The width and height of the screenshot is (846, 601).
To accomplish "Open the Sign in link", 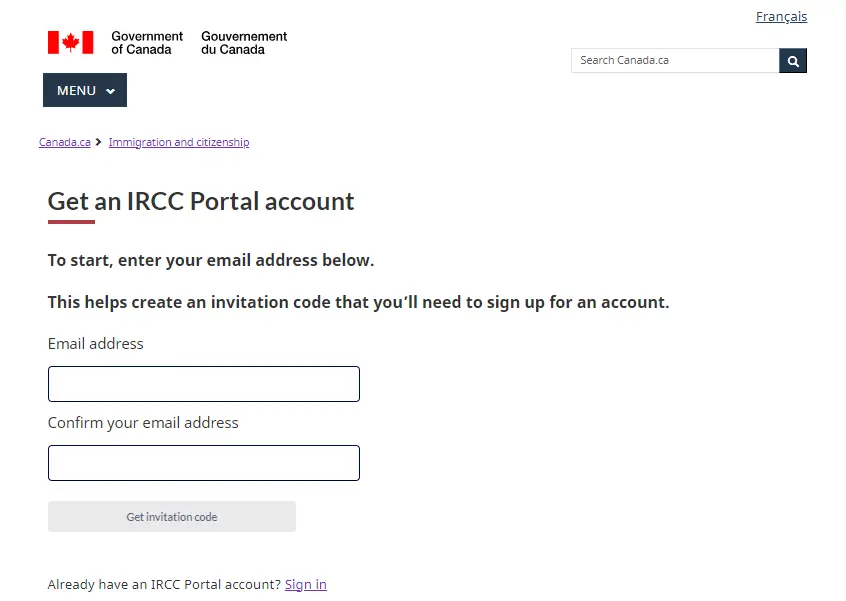I will pyautogui.click(x=305, y=584).
